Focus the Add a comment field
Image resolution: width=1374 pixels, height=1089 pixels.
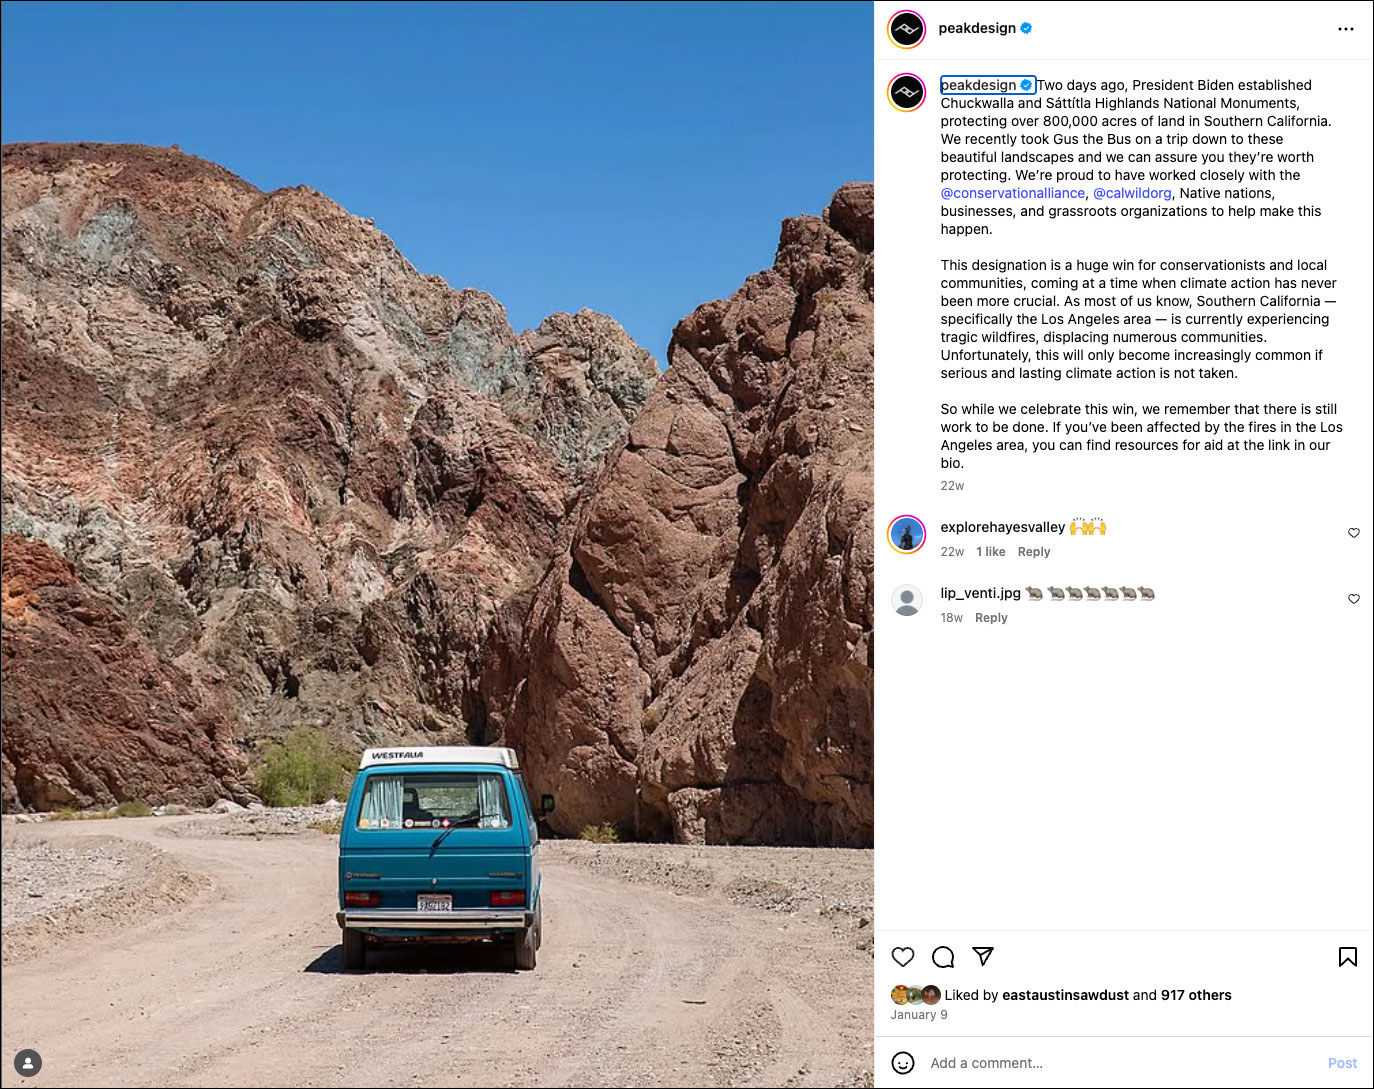(1122, 1063)
